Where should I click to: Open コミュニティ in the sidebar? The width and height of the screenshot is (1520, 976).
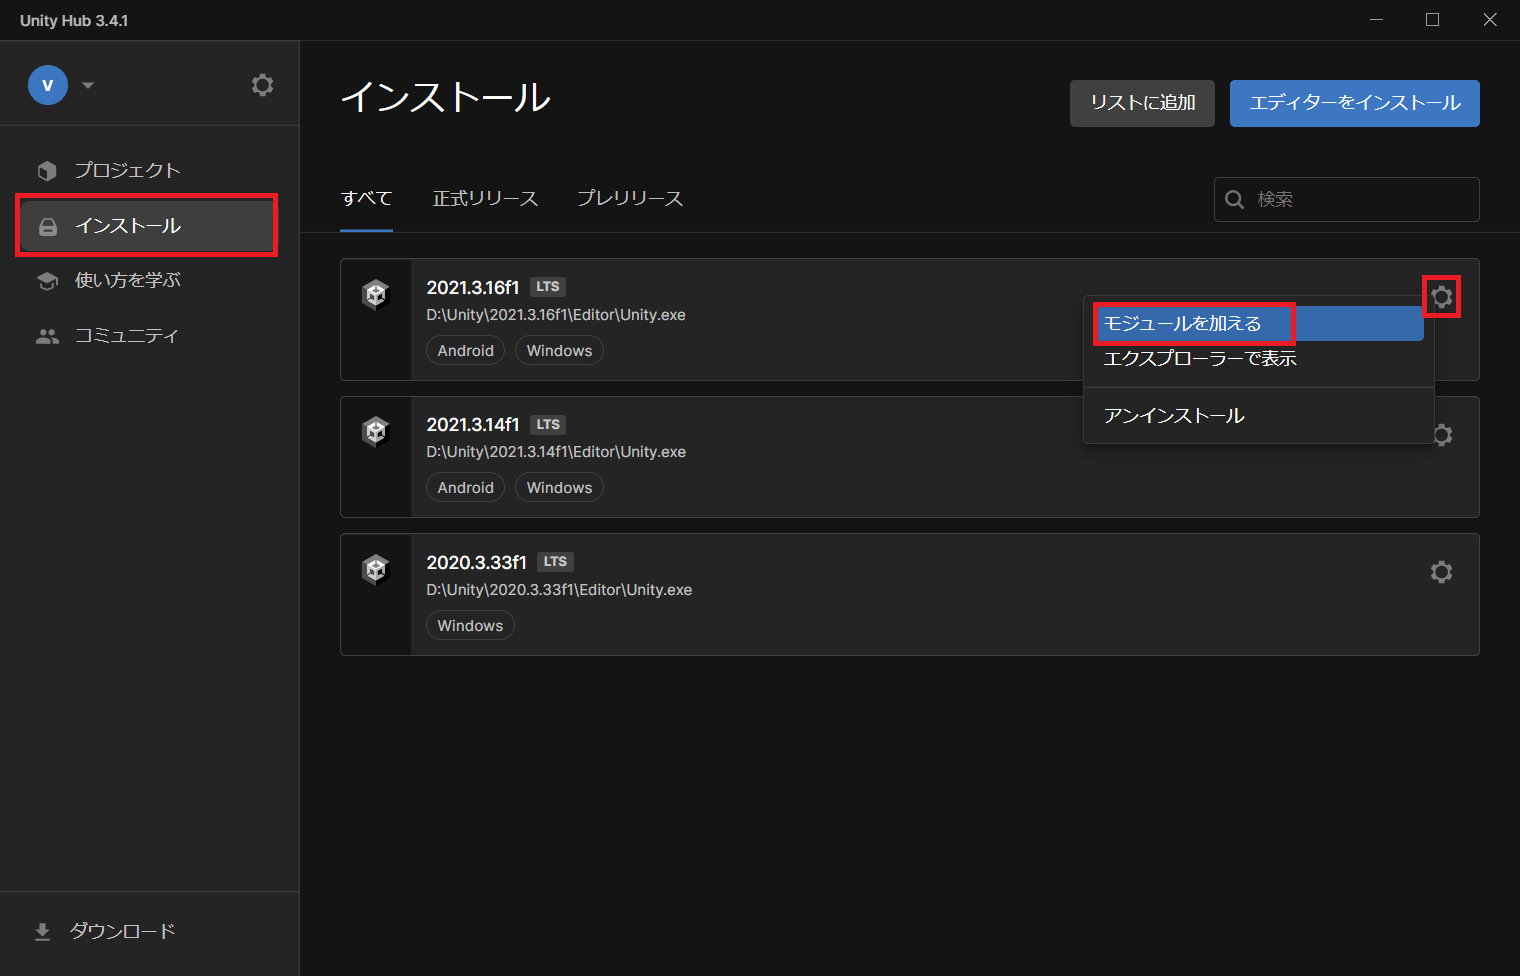click(150, 335)
